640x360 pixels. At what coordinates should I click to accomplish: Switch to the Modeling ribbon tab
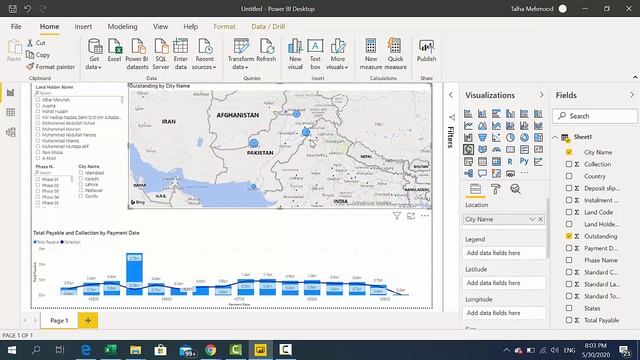[122, 27]
